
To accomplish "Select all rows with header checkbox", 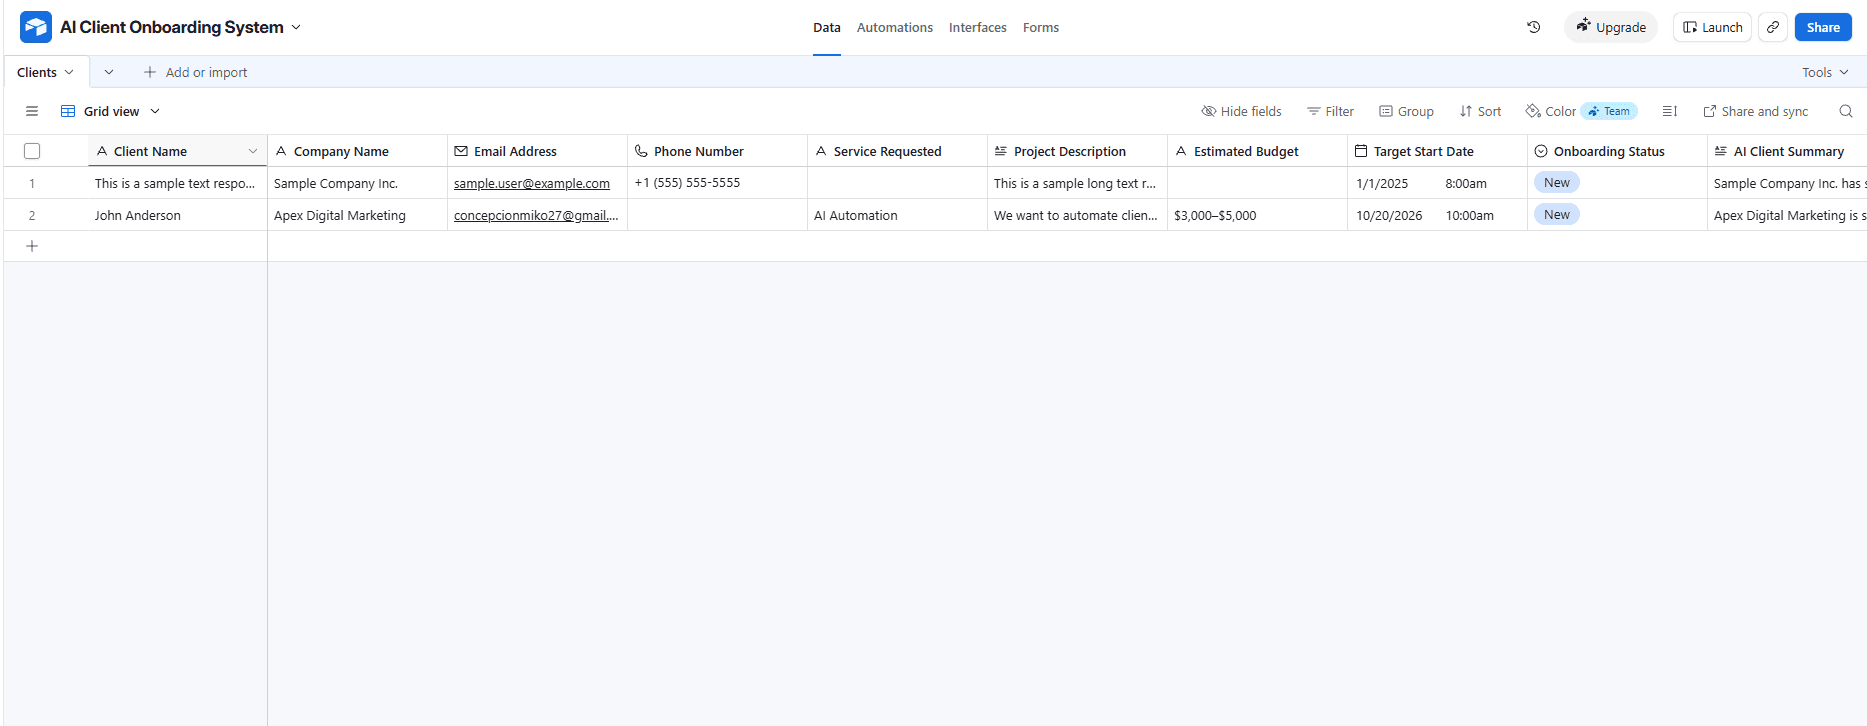I will (x=32, y=151).
